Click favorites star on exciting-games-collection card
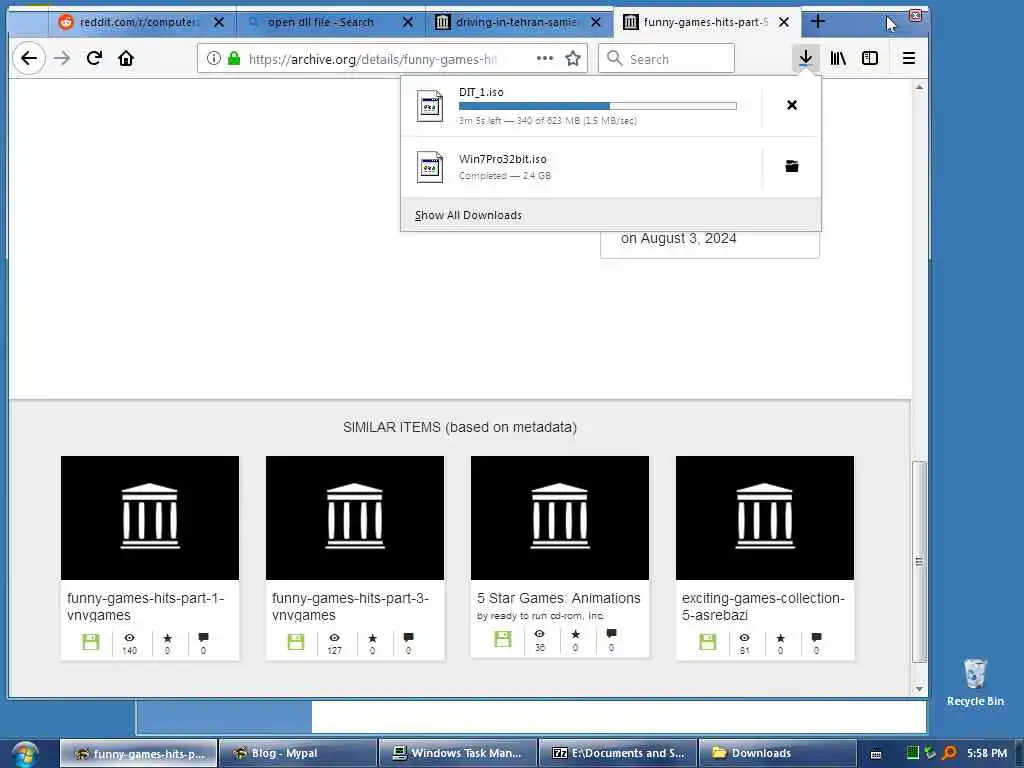 (x=780, y=638)
